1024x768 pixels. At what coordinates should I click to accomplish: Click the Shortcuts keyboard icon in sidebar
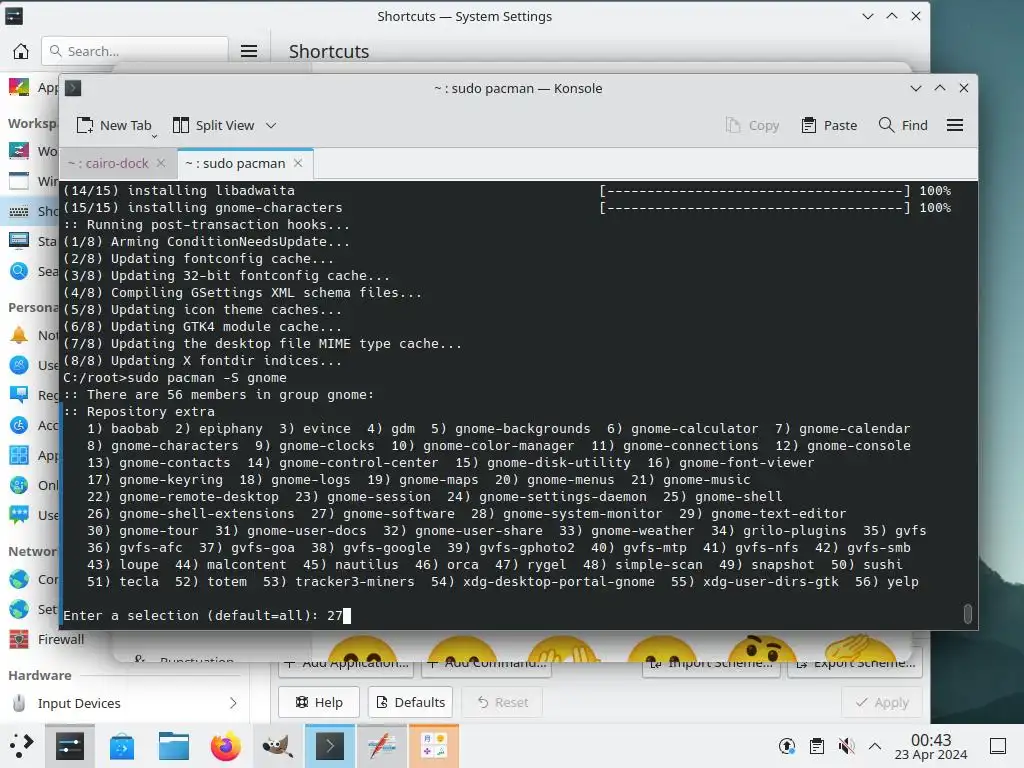click(19, 211)
